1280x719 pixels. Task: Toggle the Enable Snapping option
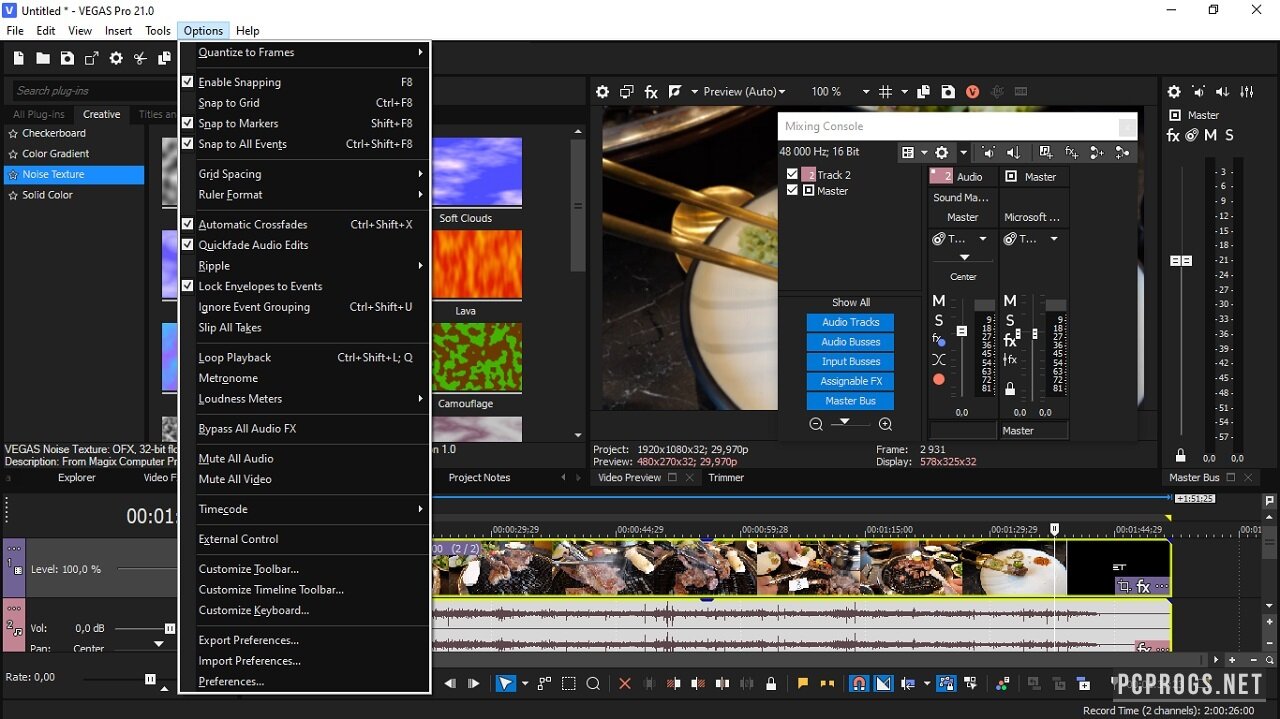(240, 82)
